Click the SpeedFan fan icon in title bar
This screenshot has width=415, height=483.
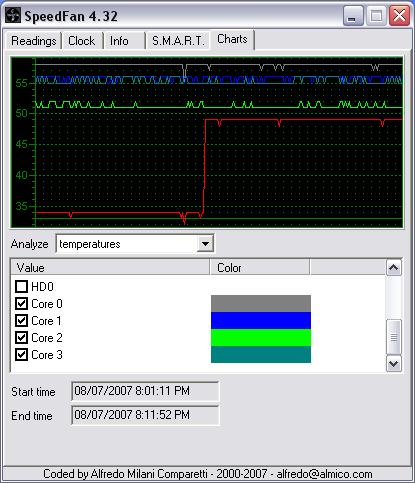[13, 16]
